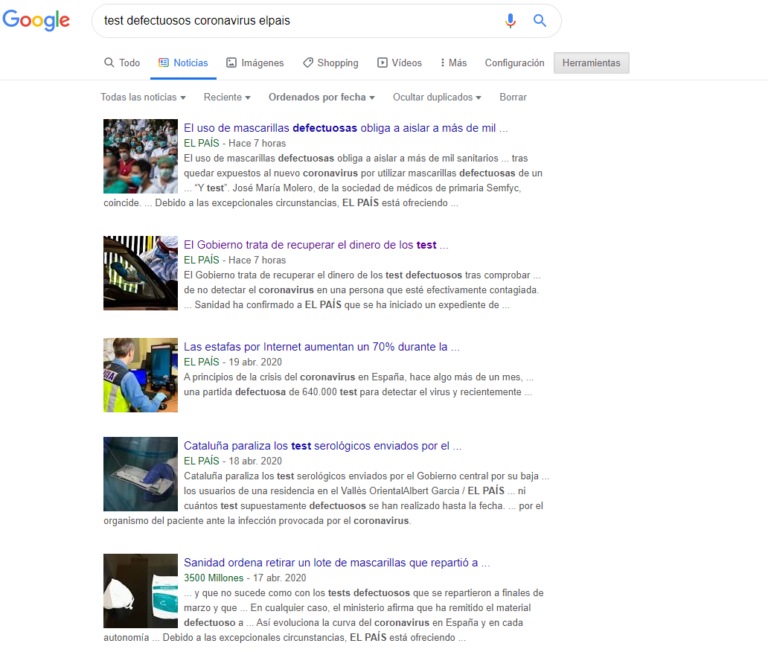Click the magnifying glass search button
The image size is (768, 652).
click(x=540, y=21)
